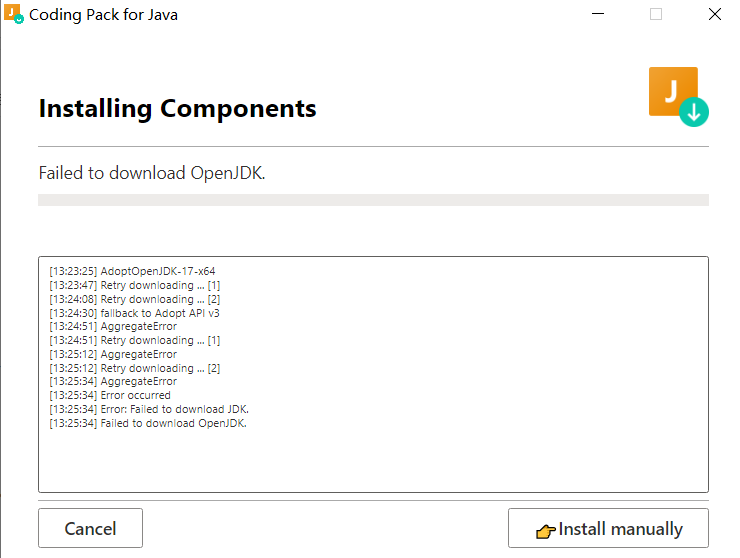This screenshot has width=740, height=558.
Task: Close the Coding Pack for Java window
Action: click(x=715, y=14)
